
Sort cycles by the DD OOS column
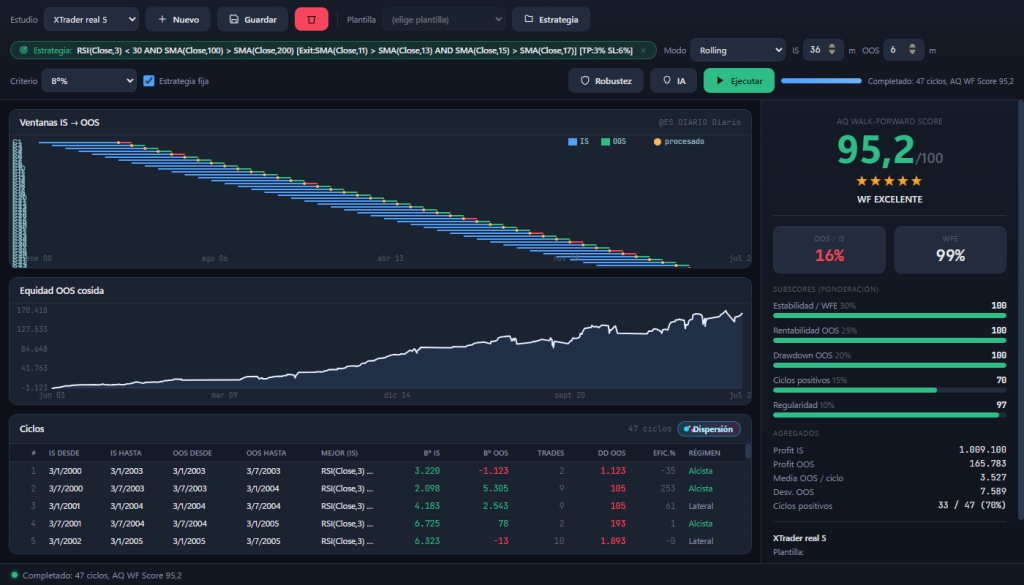611,453
